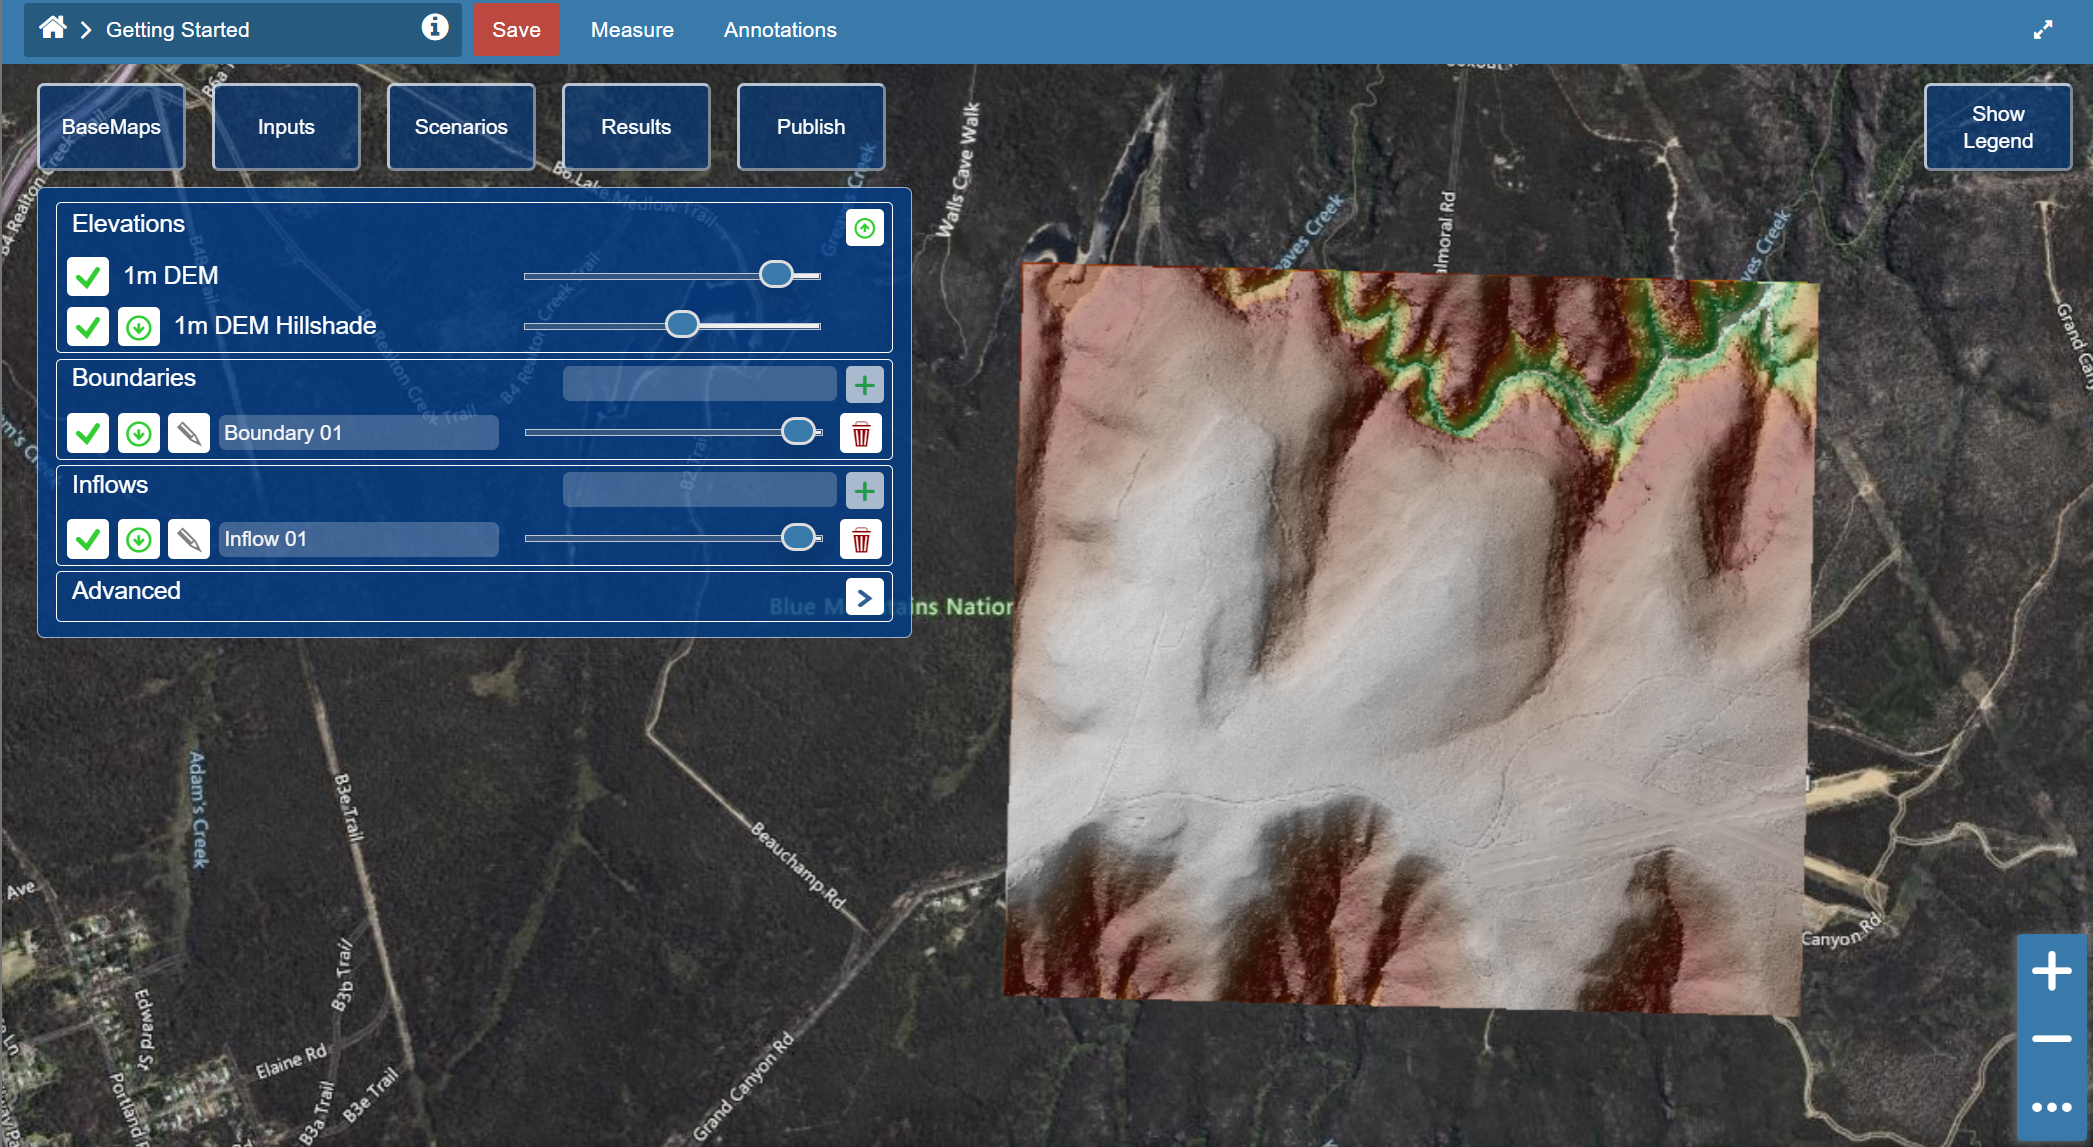Zoom in on the map
The image size is (2093, 1147).
point(2051,971)
